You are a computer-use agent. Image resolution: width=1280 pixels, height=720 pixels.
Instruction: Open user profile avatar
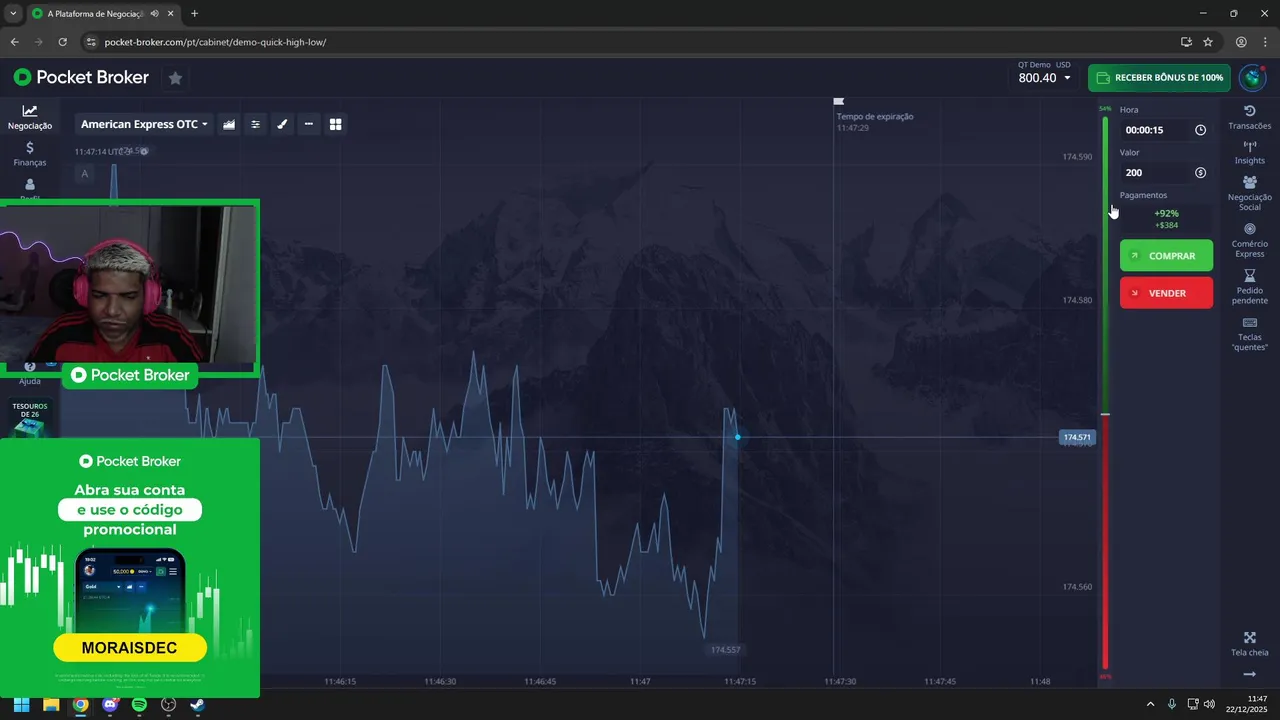(x=1252, y=77)
